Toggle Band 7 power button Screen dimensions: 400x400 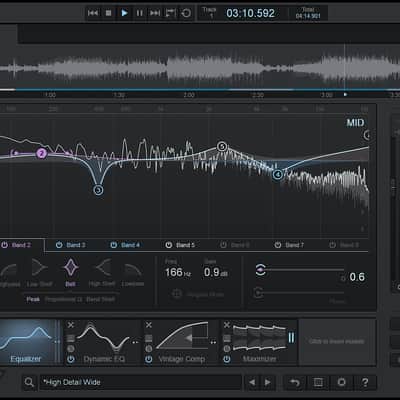pyautogui.click(x=278, y=245)
